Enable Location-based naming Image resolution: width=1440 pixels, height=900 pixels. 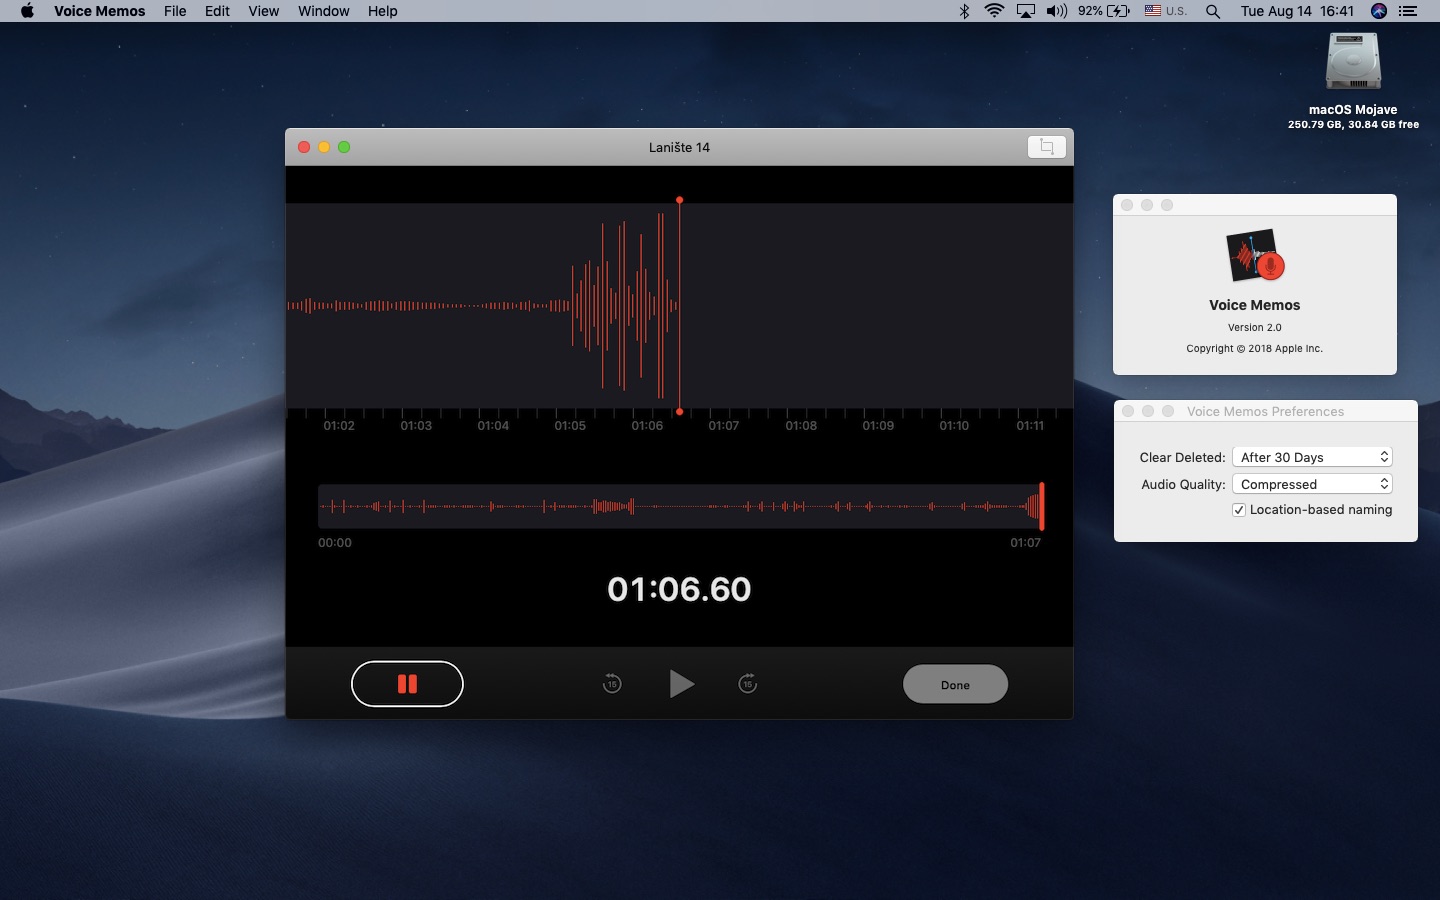pyautogui.click(x=1239, y=510)
